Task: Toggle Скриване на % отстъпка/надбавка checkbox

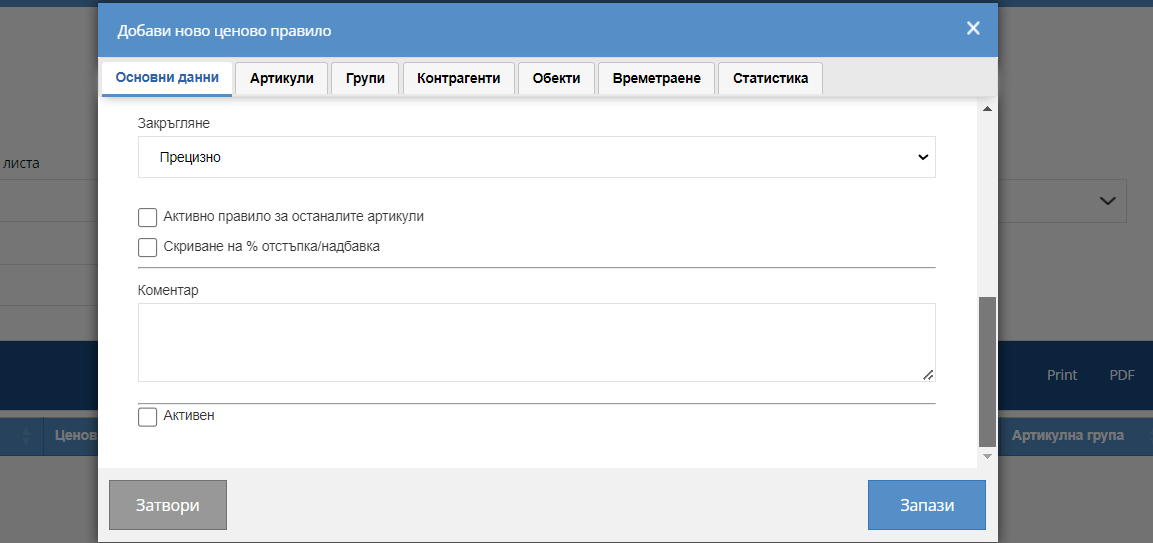Action: [x=148, y=247]
